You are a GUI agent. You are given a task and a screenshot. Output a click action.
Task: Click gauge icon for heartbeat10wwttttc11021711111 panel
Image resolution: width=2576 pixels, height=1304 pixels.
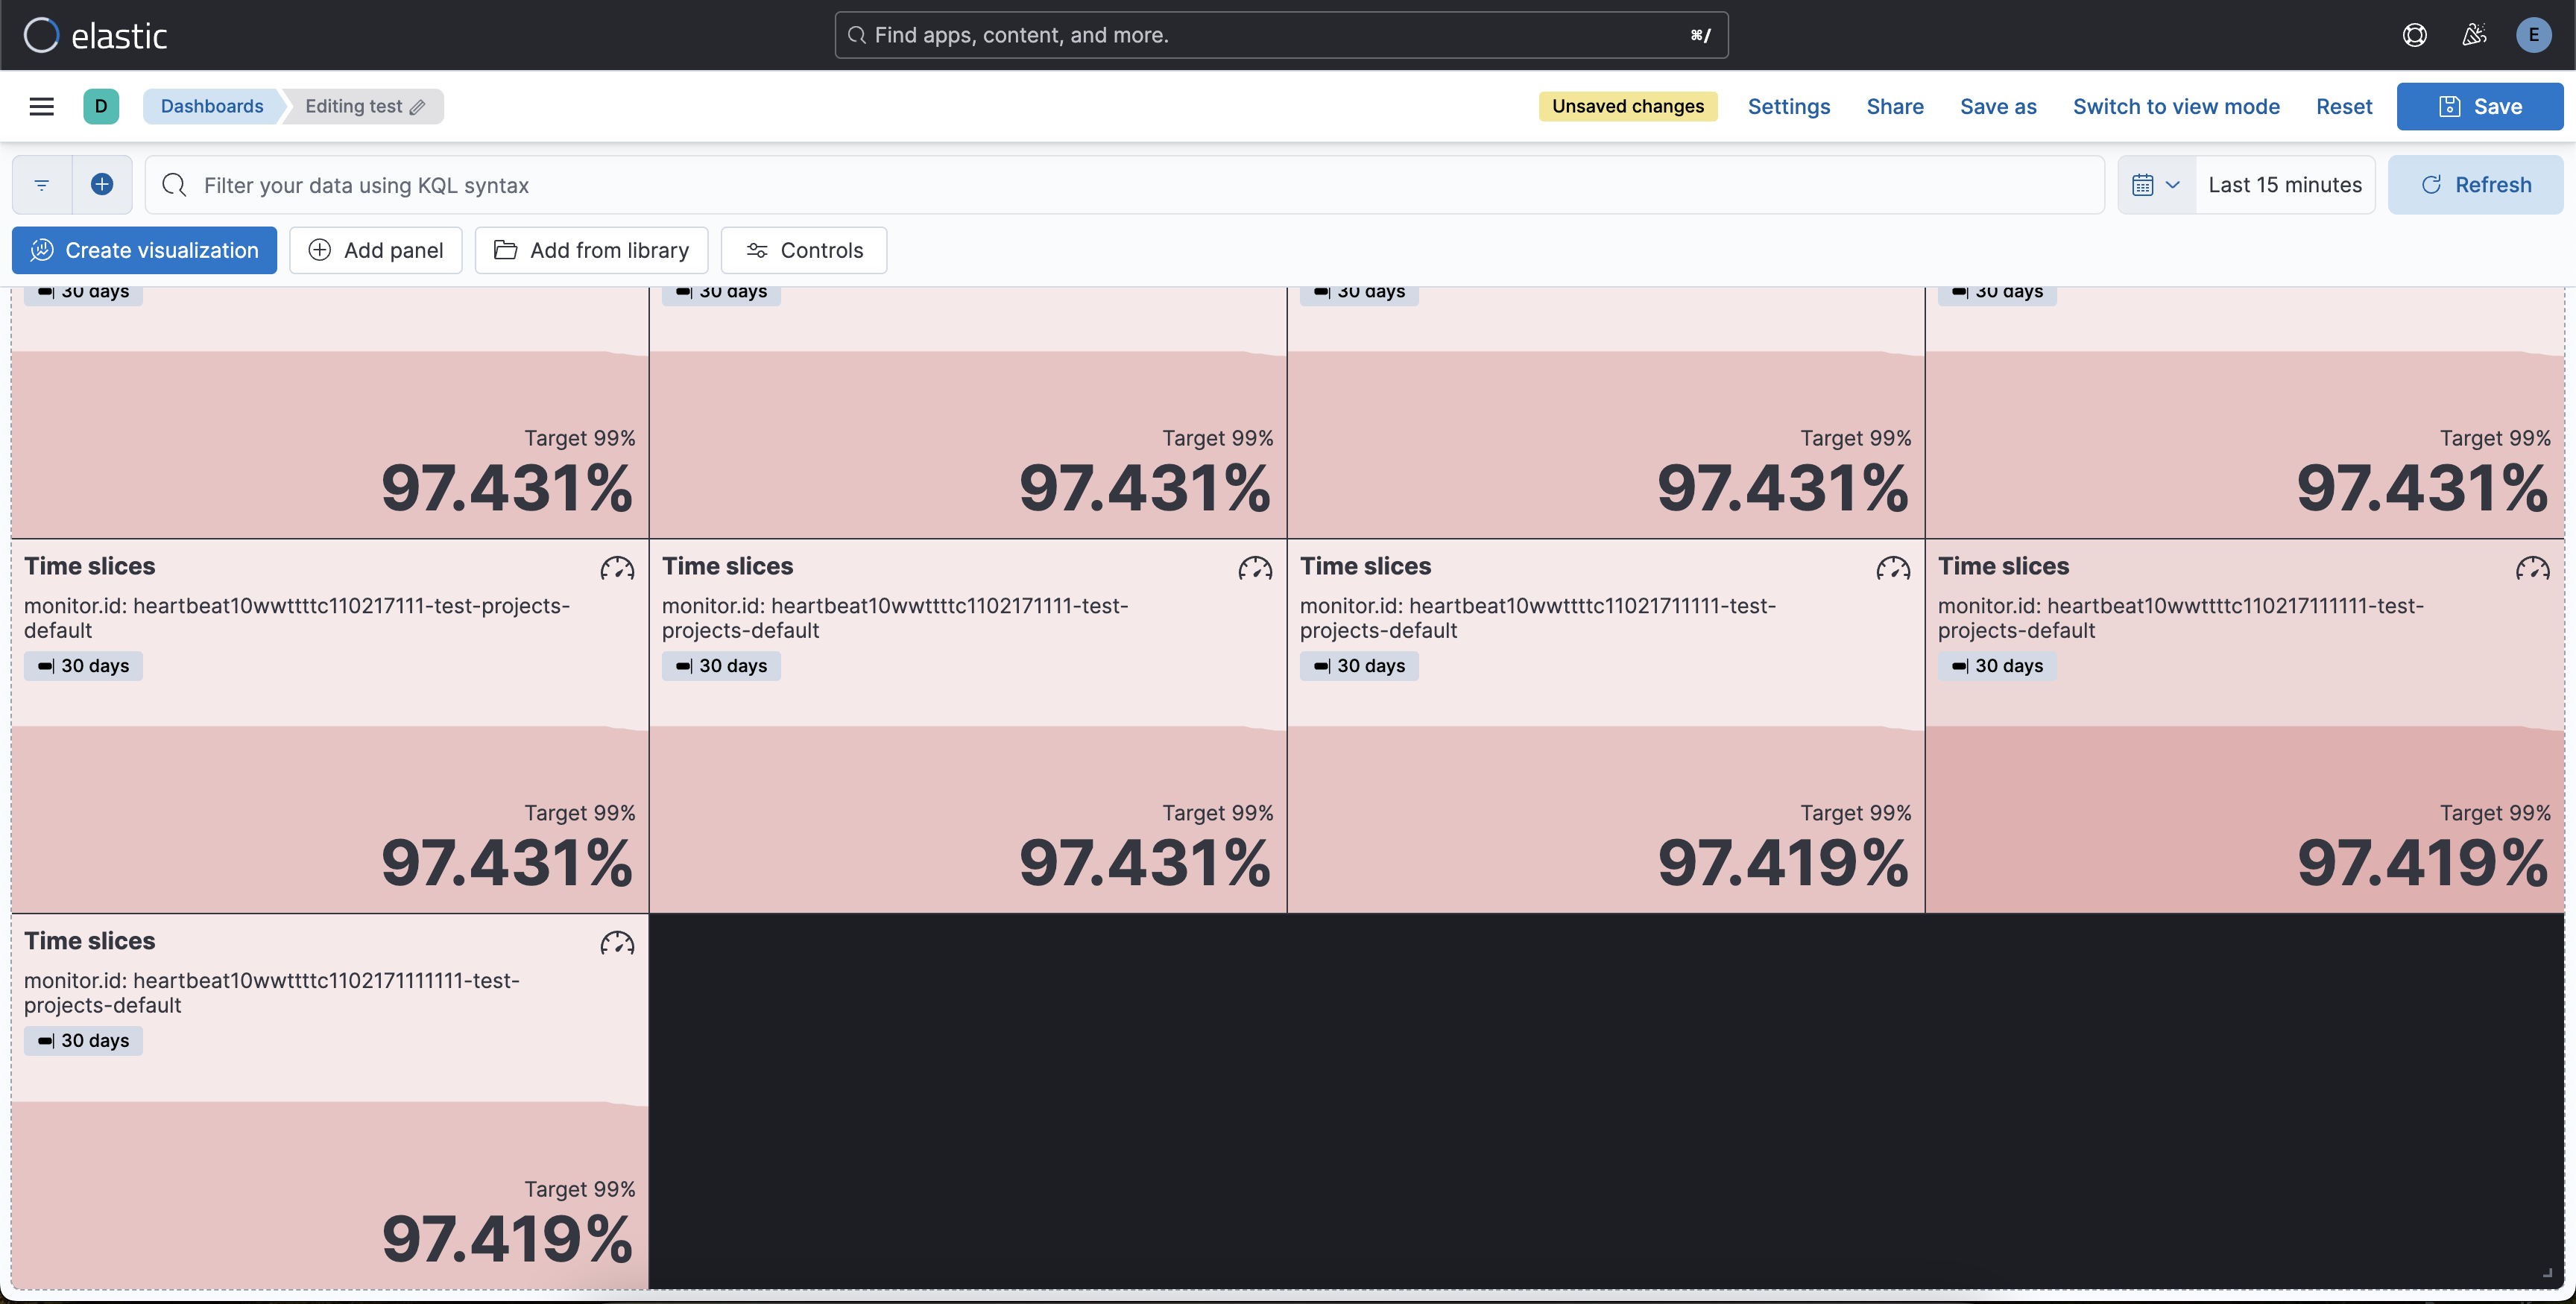click(x=1893, y=568)
